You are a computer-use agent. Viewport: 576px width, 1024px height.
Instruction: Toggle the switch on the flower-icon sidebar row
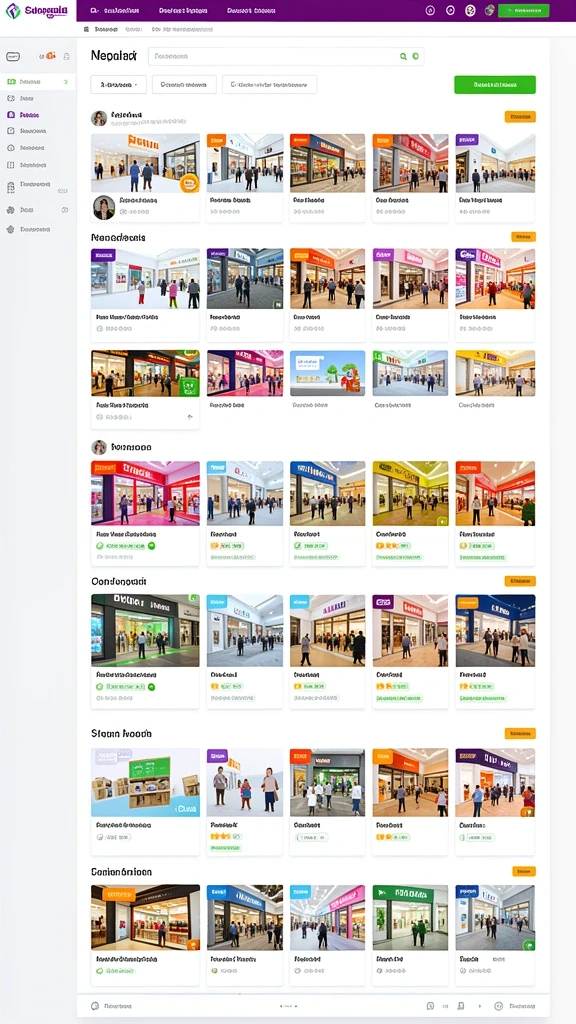coord(65,210)
